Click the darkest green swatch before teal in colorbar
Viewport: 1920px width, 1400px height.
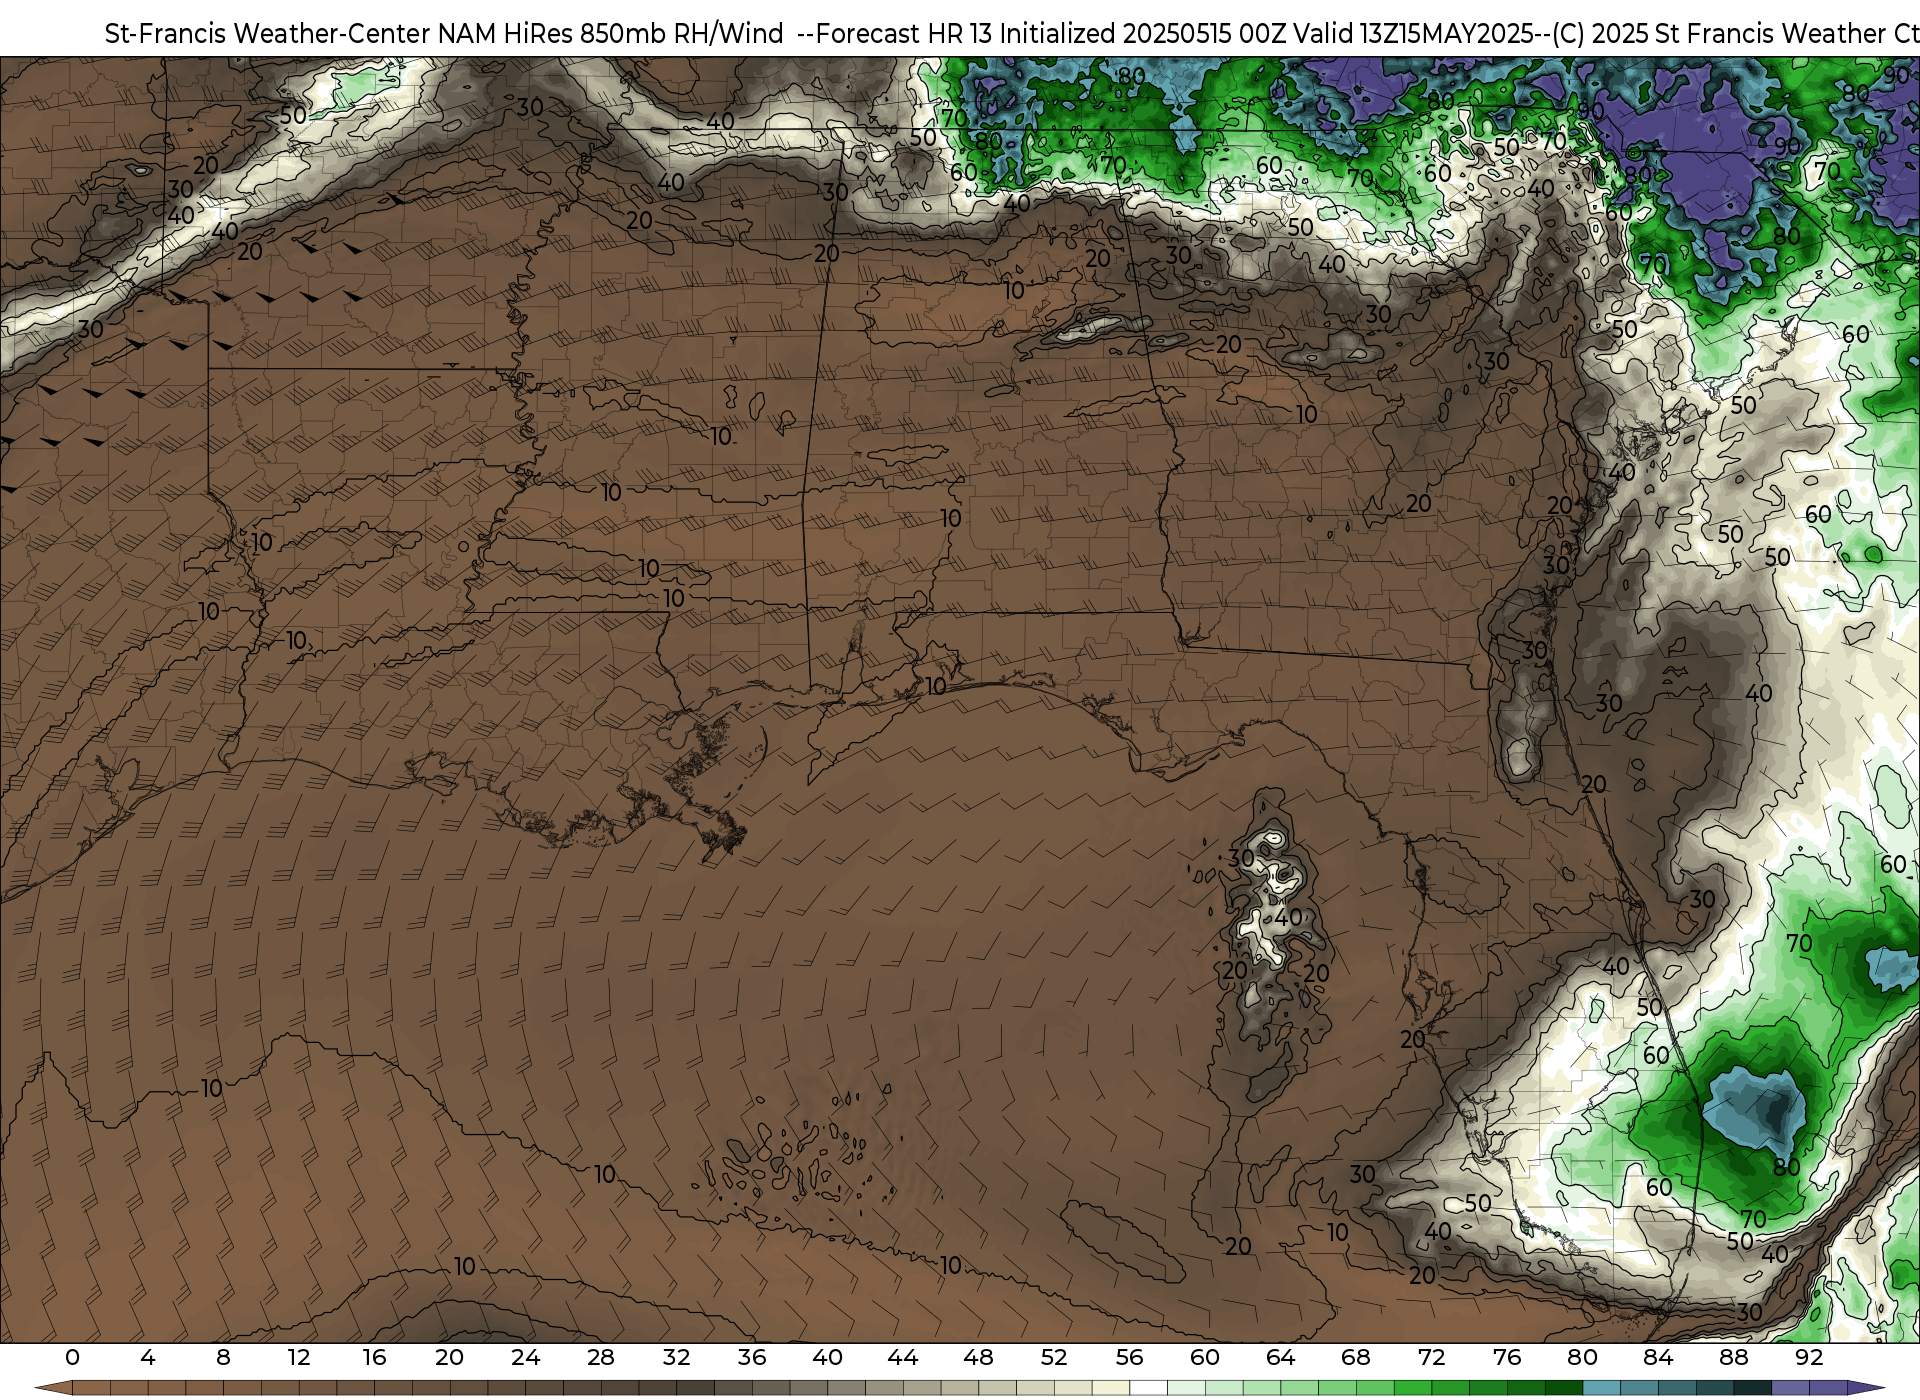(x=1564, y=1388)
